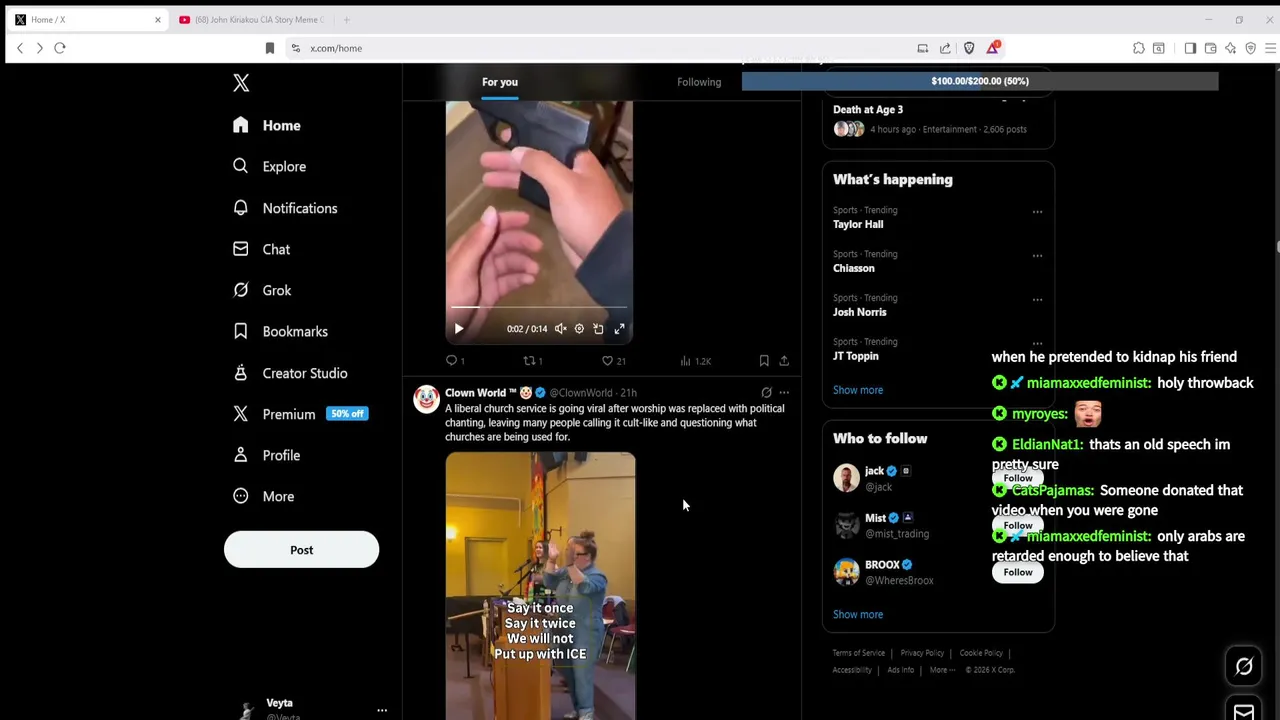Open Grok in the sidebar
Image resolution: width=1280 pixels, height=720 pixels.
pyautogui.click(x=262, y=290)
